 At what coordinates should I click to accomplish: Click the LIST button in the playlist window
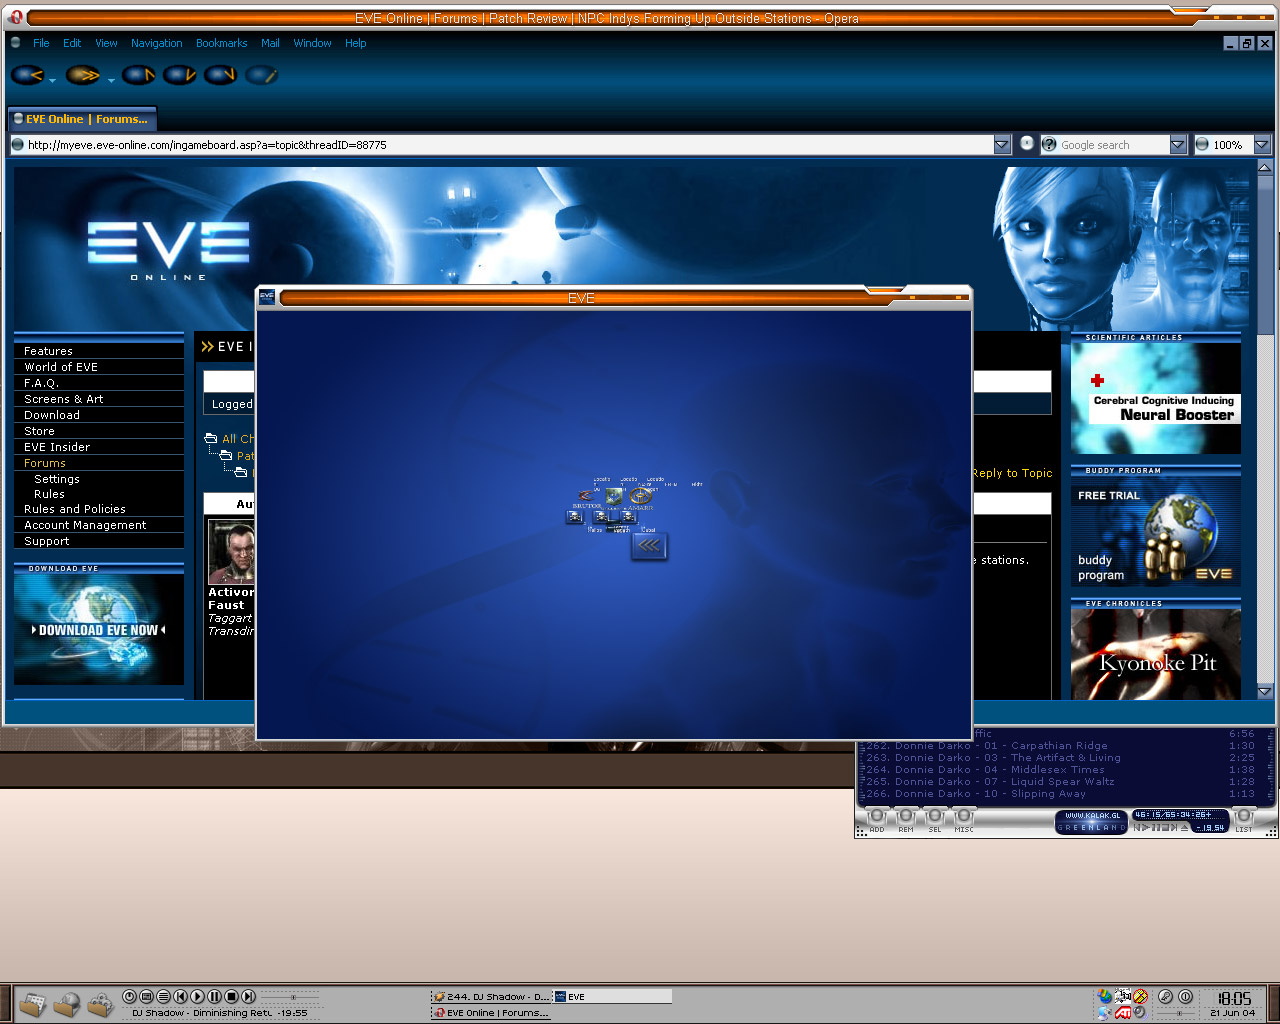click(x=1243, y=820)
